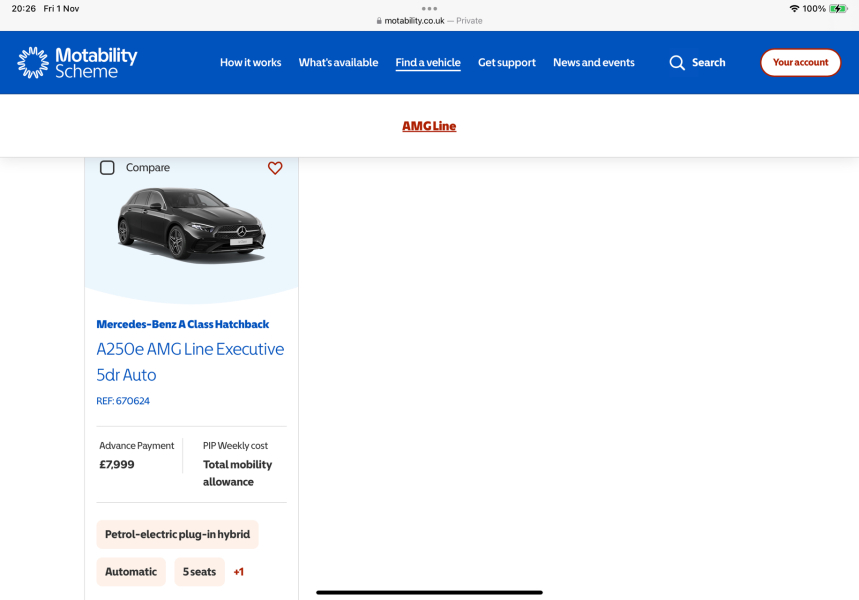The width and height of the screenshot is (859, 600).
Task: Click the £7,999 Advance Payment value
Action: tap(117, 465)
